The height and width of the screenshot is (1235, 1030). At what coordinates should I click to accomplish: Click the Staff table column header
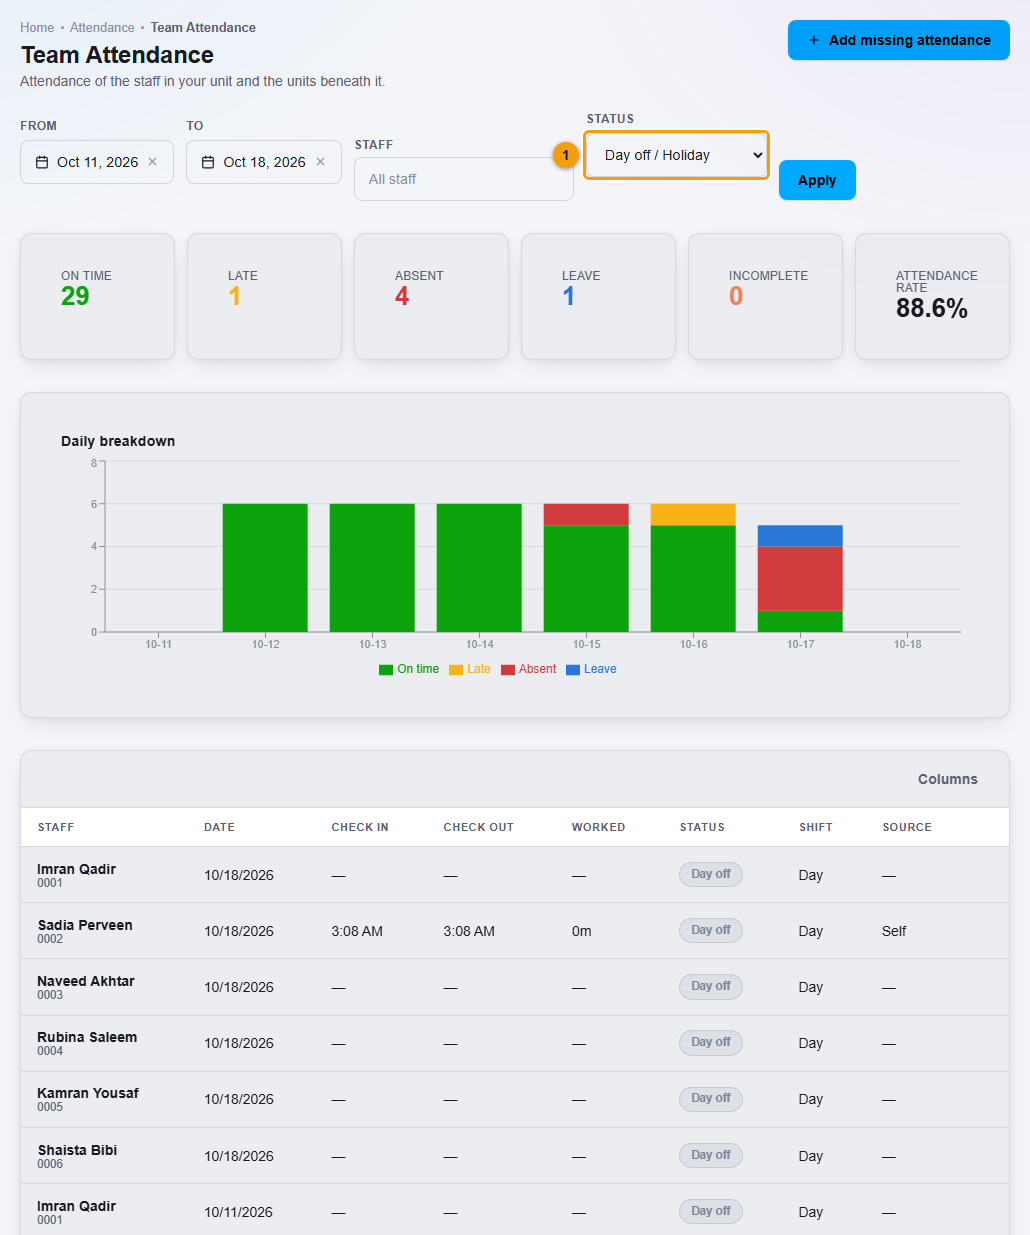pos(56,827)
